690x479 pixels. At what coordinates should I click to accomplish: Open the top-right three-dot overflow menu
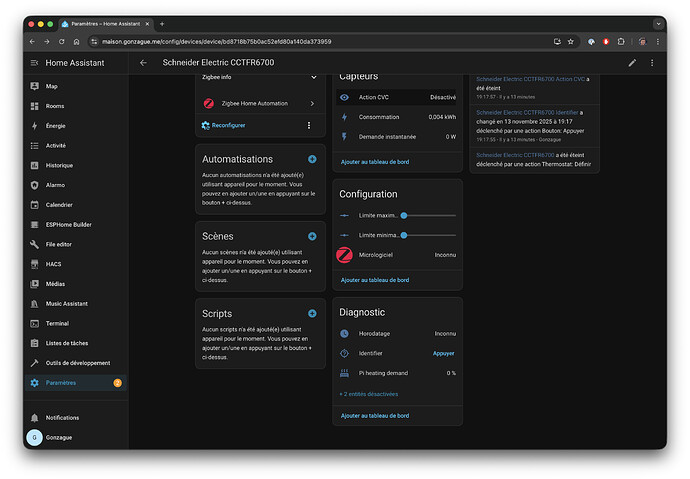click(x=652, y=62)
